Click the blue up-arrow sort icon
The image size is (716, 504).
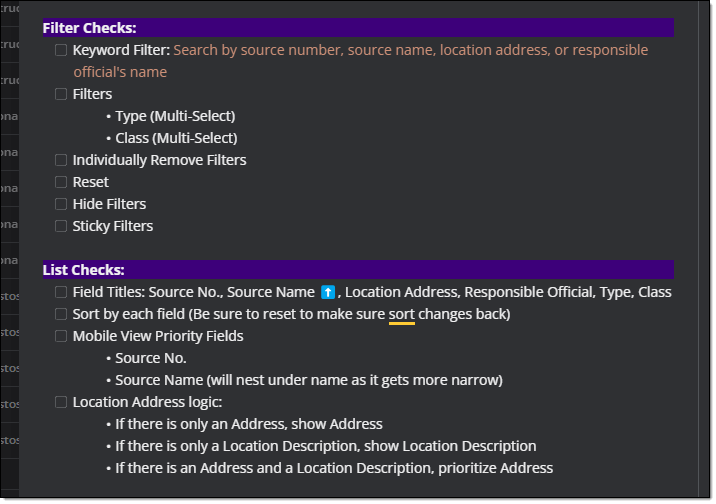click(x=328, y=292)
